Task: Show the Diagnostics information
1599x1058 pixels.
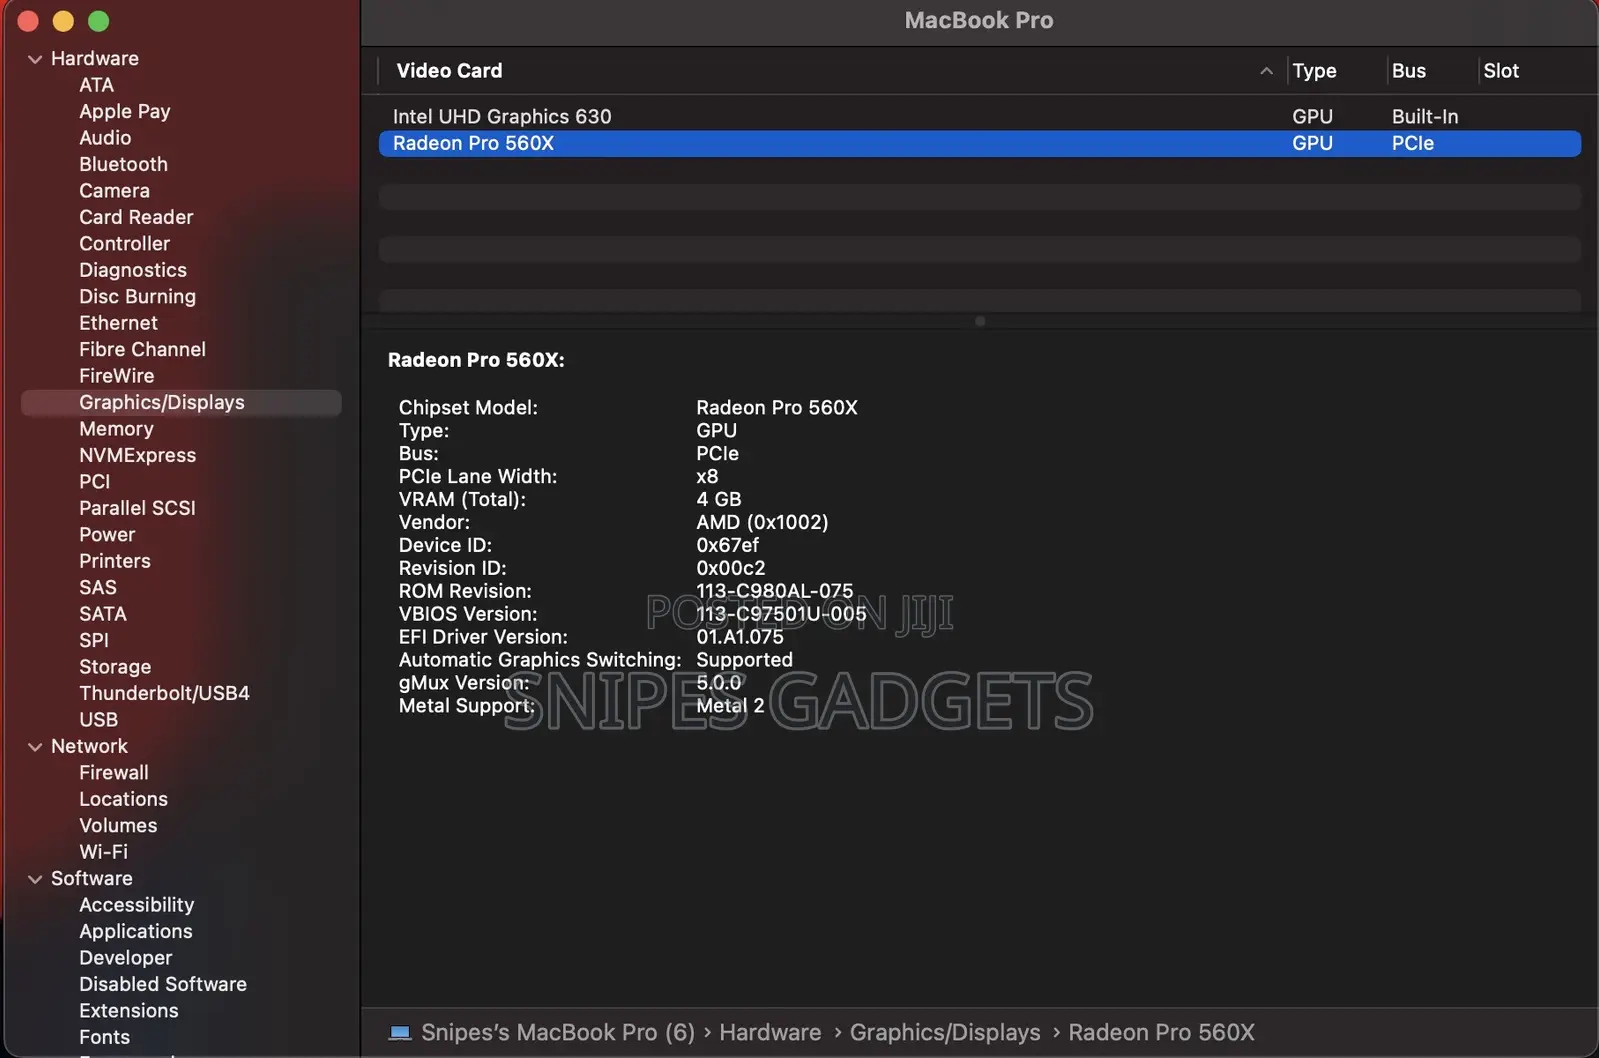Action: coord(133,270)
